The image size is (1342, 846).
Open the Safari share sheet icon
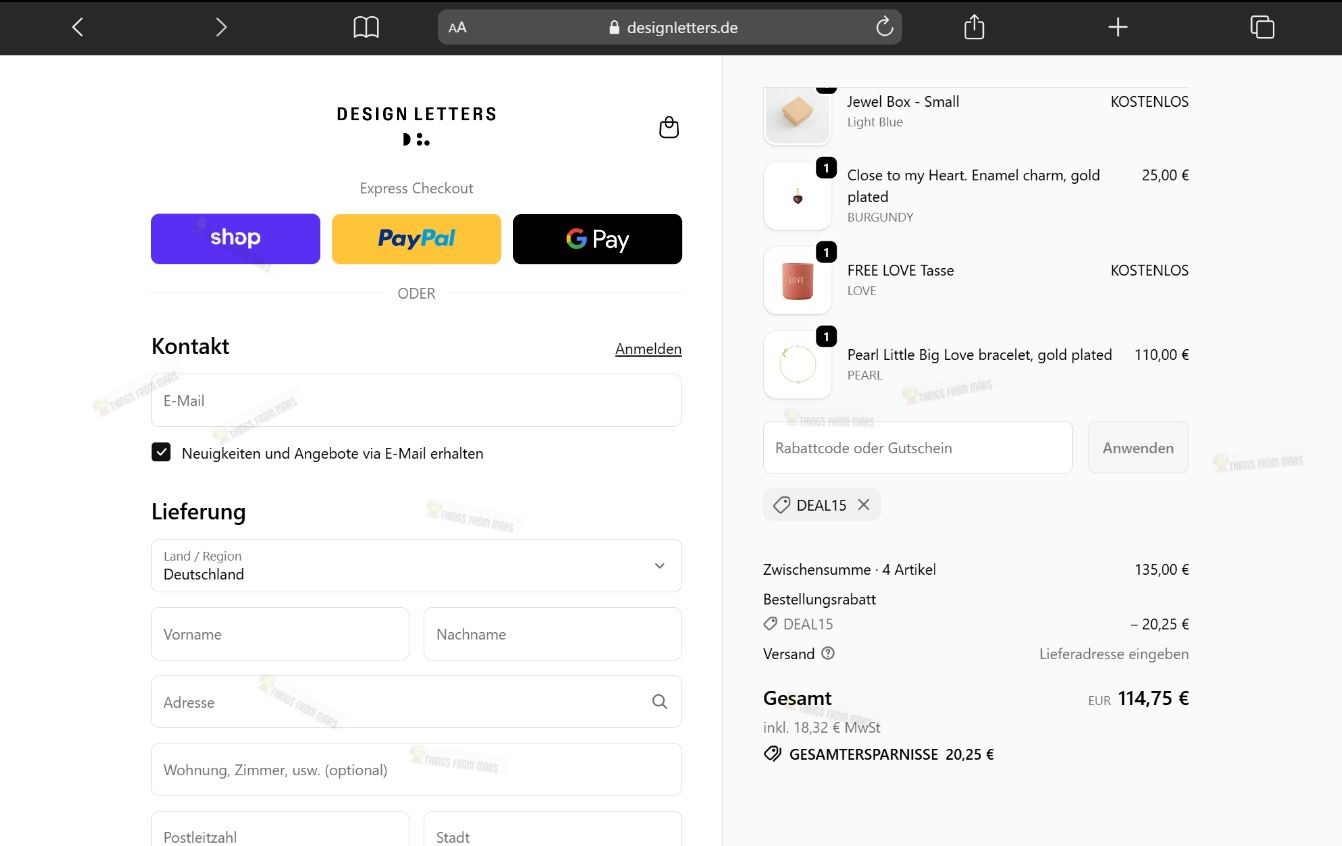pyautogui.click(x=974, y=27)
